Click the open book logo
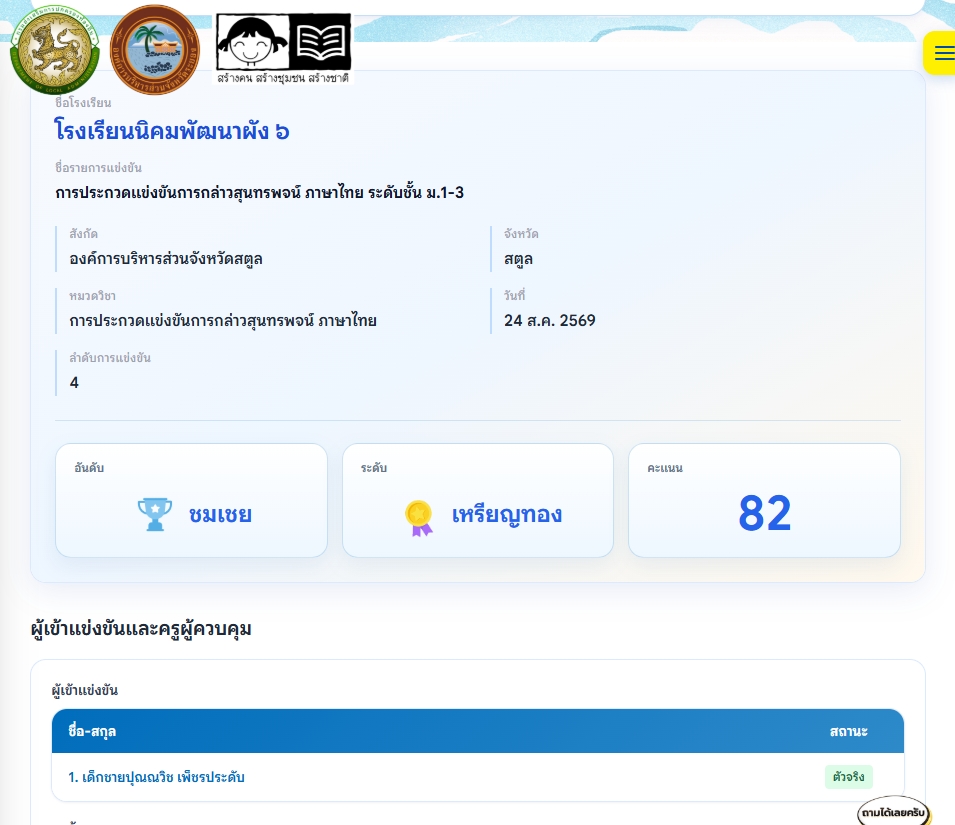This screenshot has width=955, height=825. pos(320,43)
